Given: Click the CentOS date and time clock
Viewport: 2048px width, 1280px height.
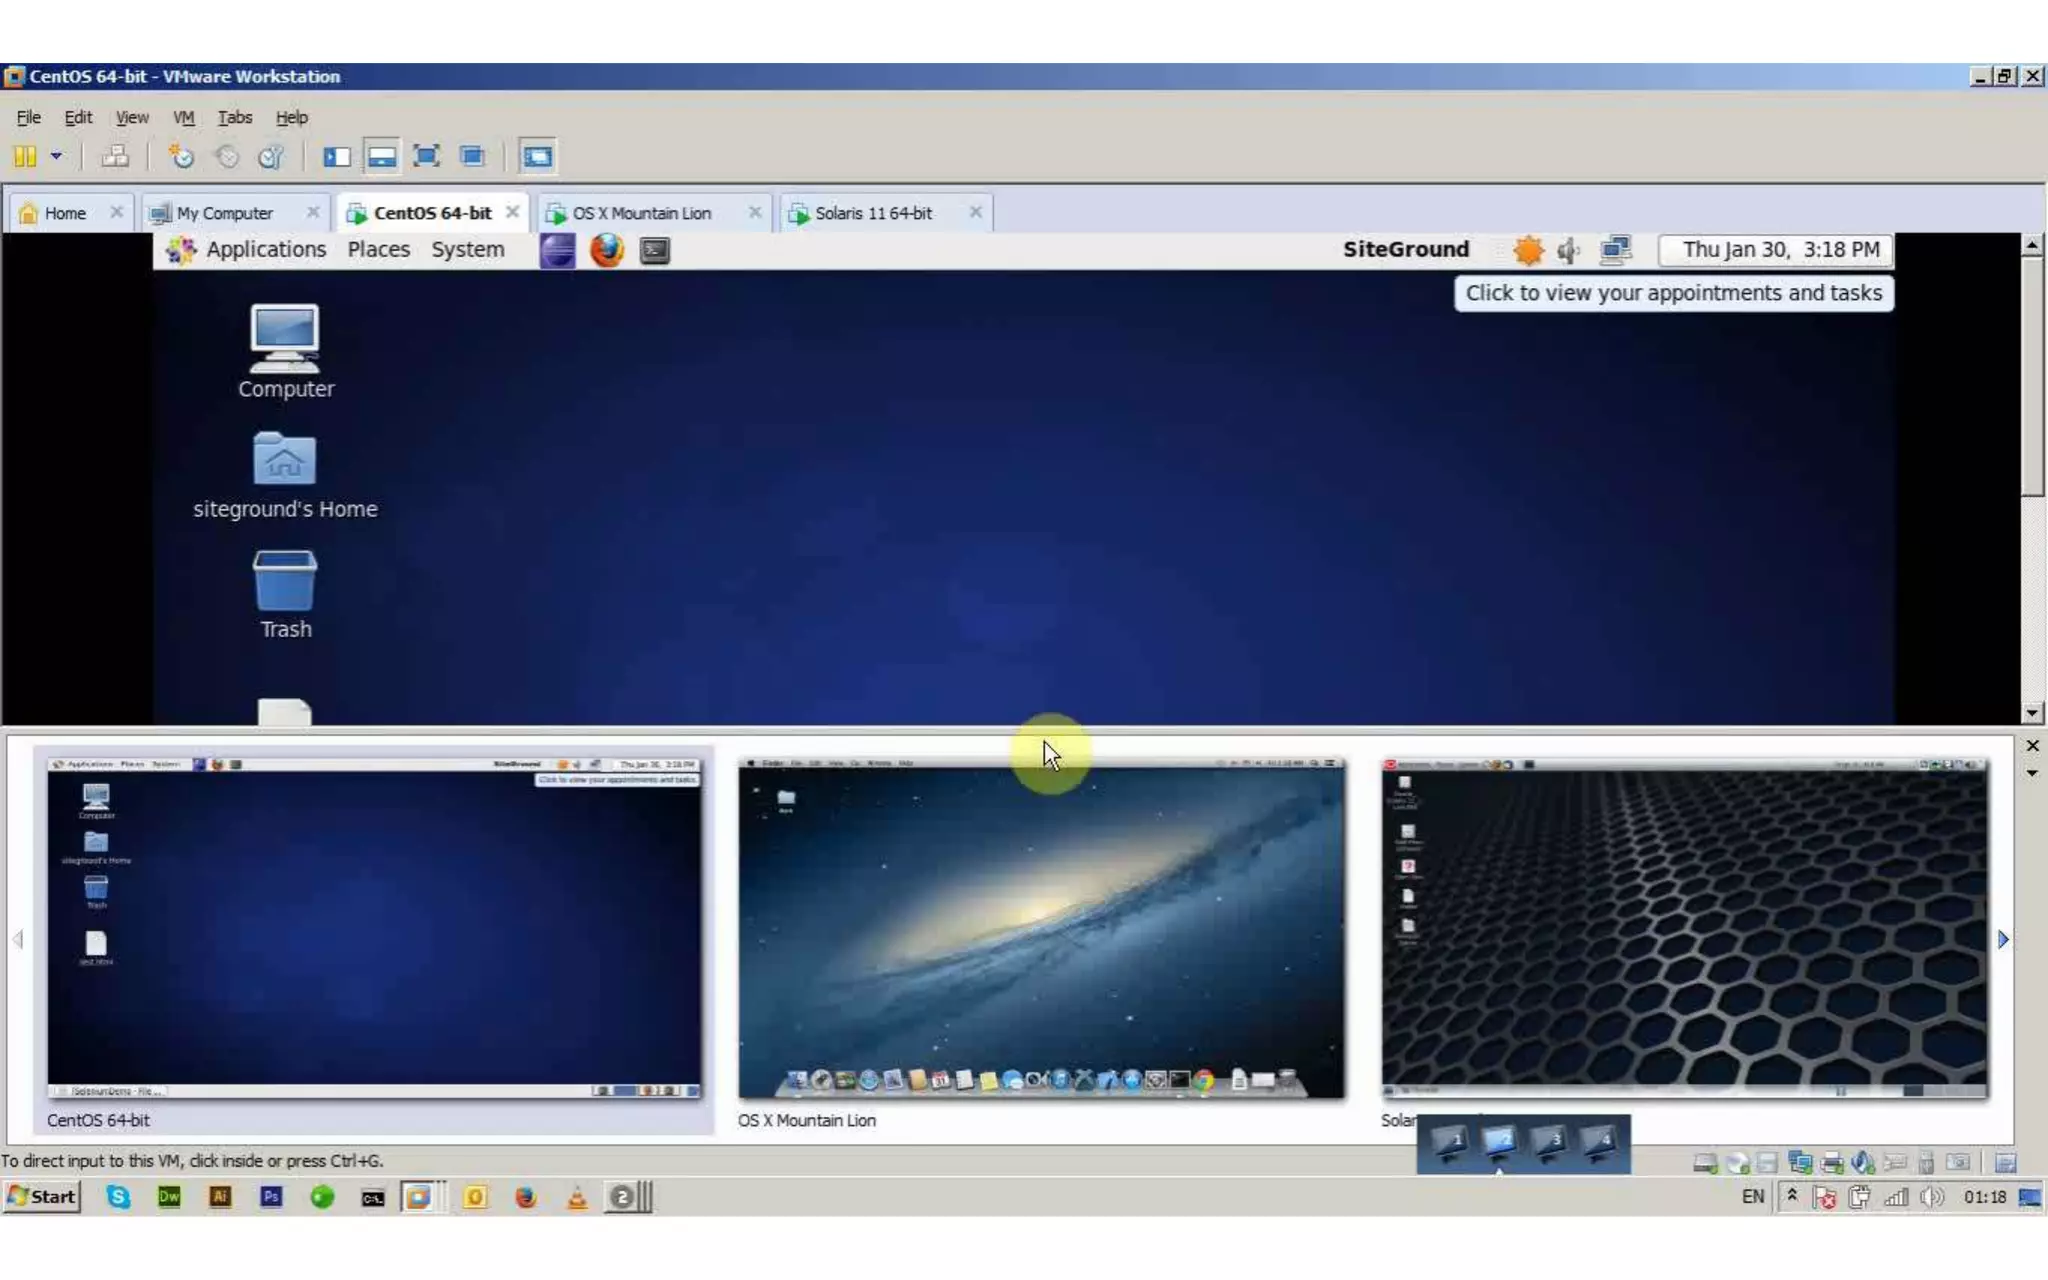Looking at the screenshot, I should [1779, 250].
